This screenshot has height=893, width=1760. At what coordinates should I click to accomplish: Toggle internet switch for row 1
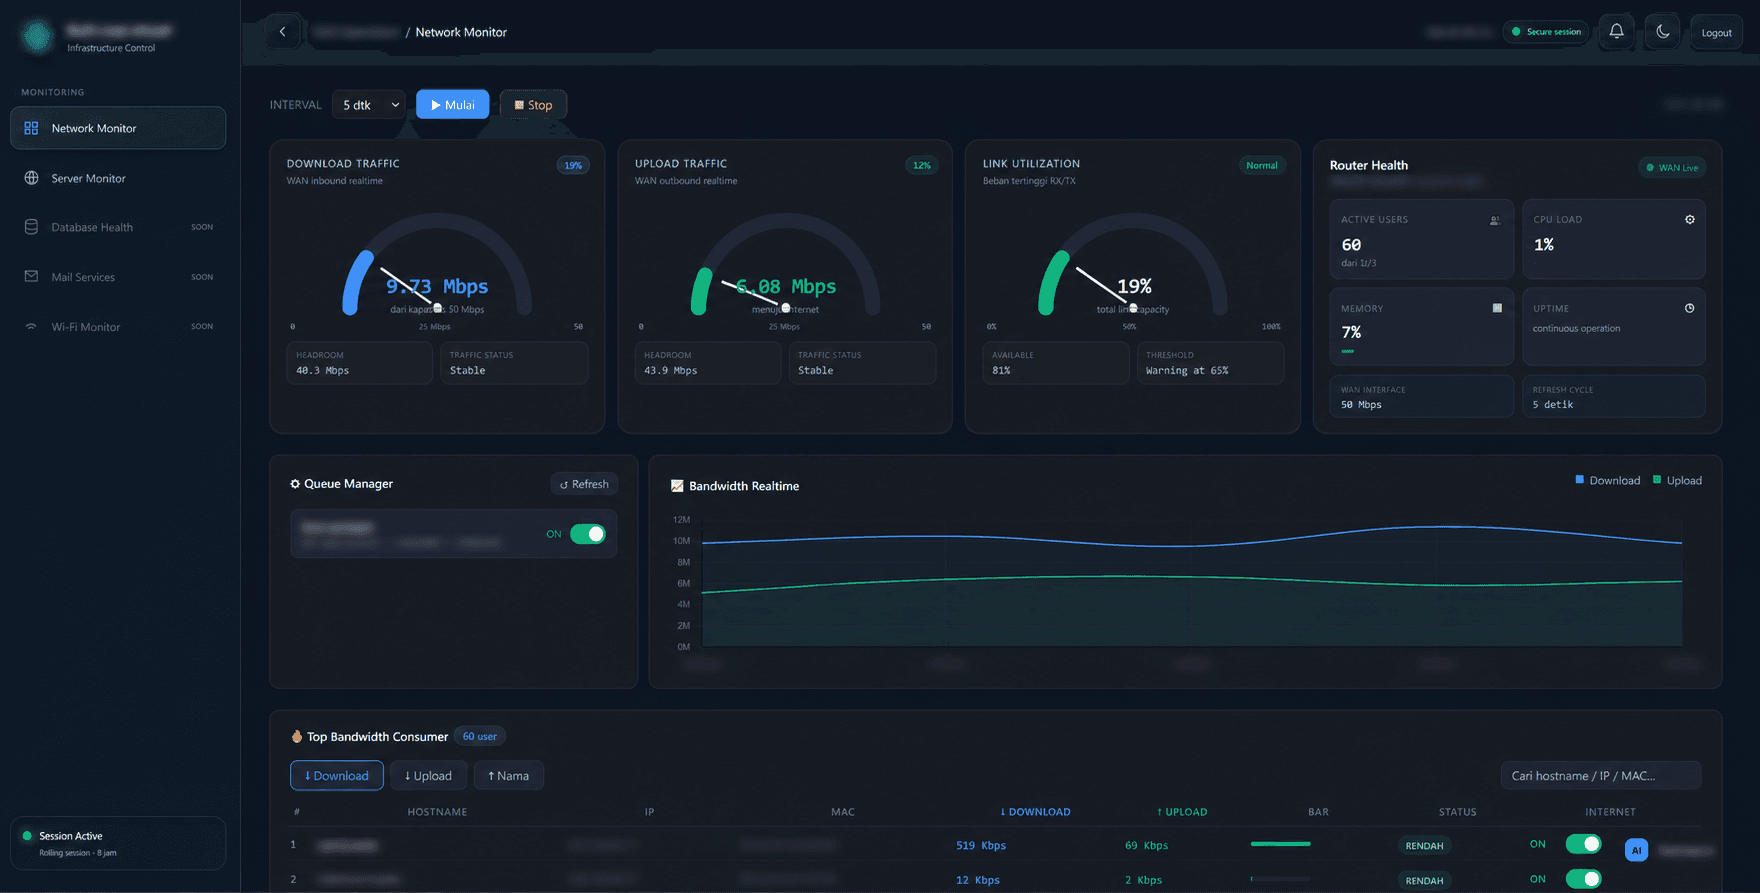(x=1583, y=844)
